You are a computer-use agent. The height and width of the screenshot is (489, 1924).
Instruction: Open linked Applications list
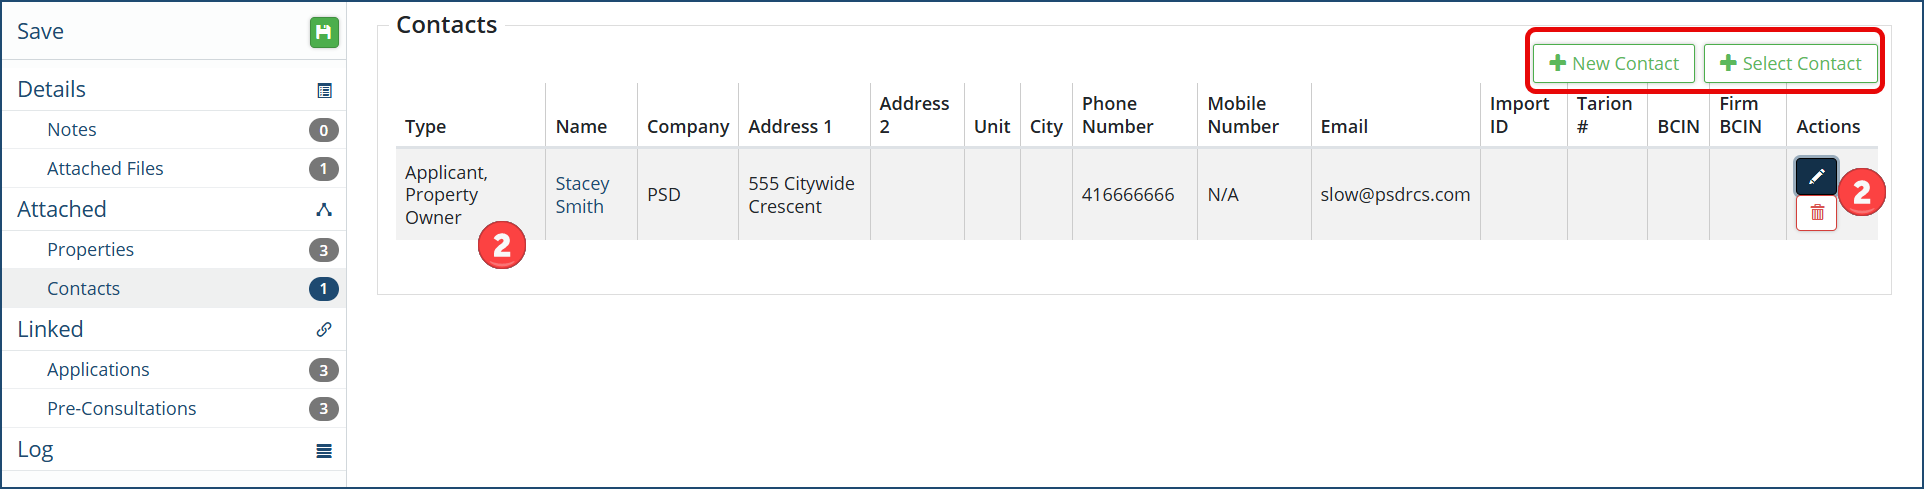point(98,370)
